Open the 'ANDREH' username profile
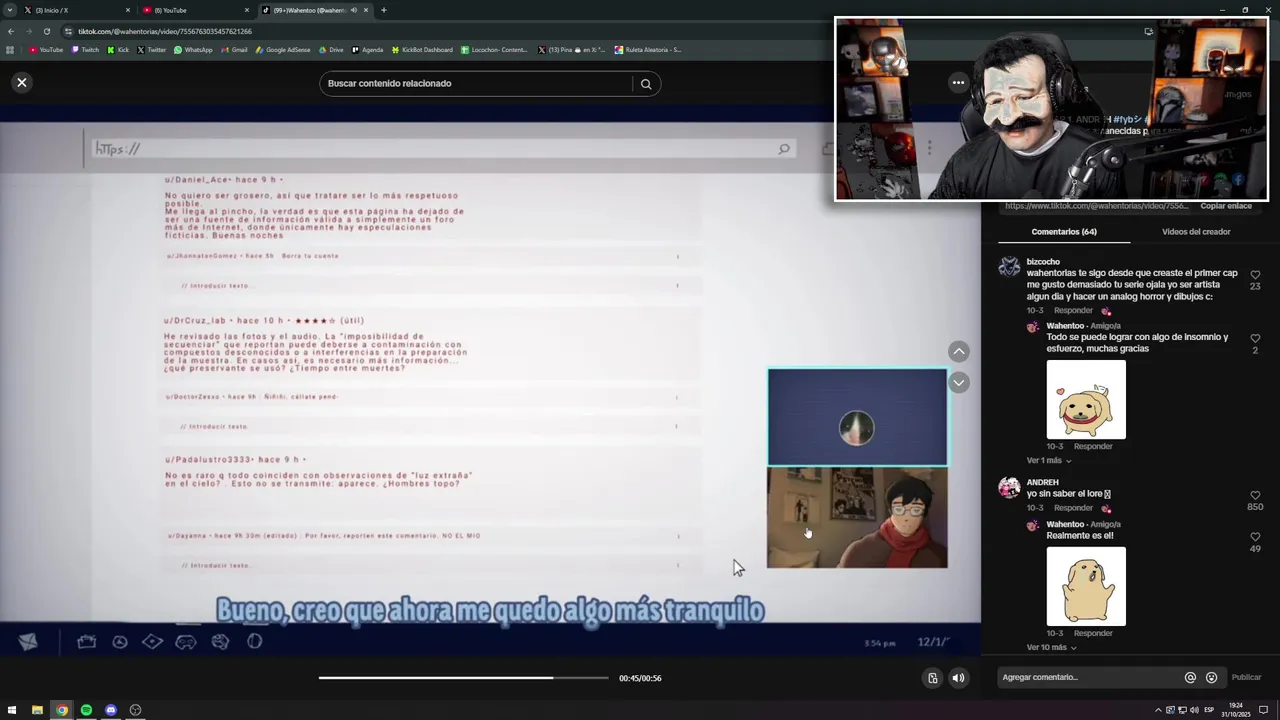1280x720 pixels. 1042,483
